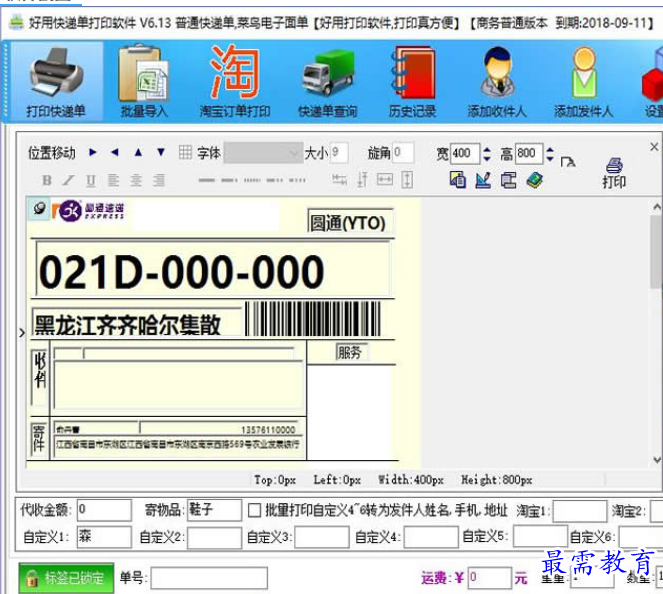This screenshot has height=594, width=663.
Task: Click the 代收金额 amount field
Action: coord(104,510)
